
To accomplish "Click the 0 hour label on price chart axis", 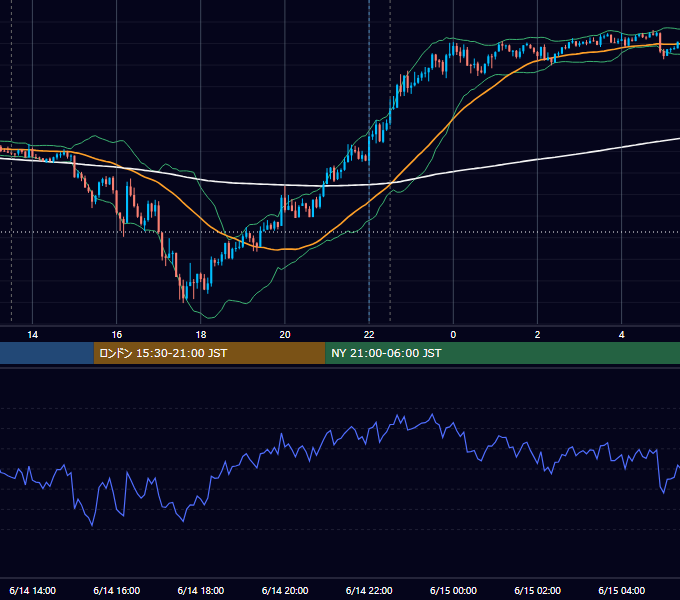I will [x=453, y=335].
